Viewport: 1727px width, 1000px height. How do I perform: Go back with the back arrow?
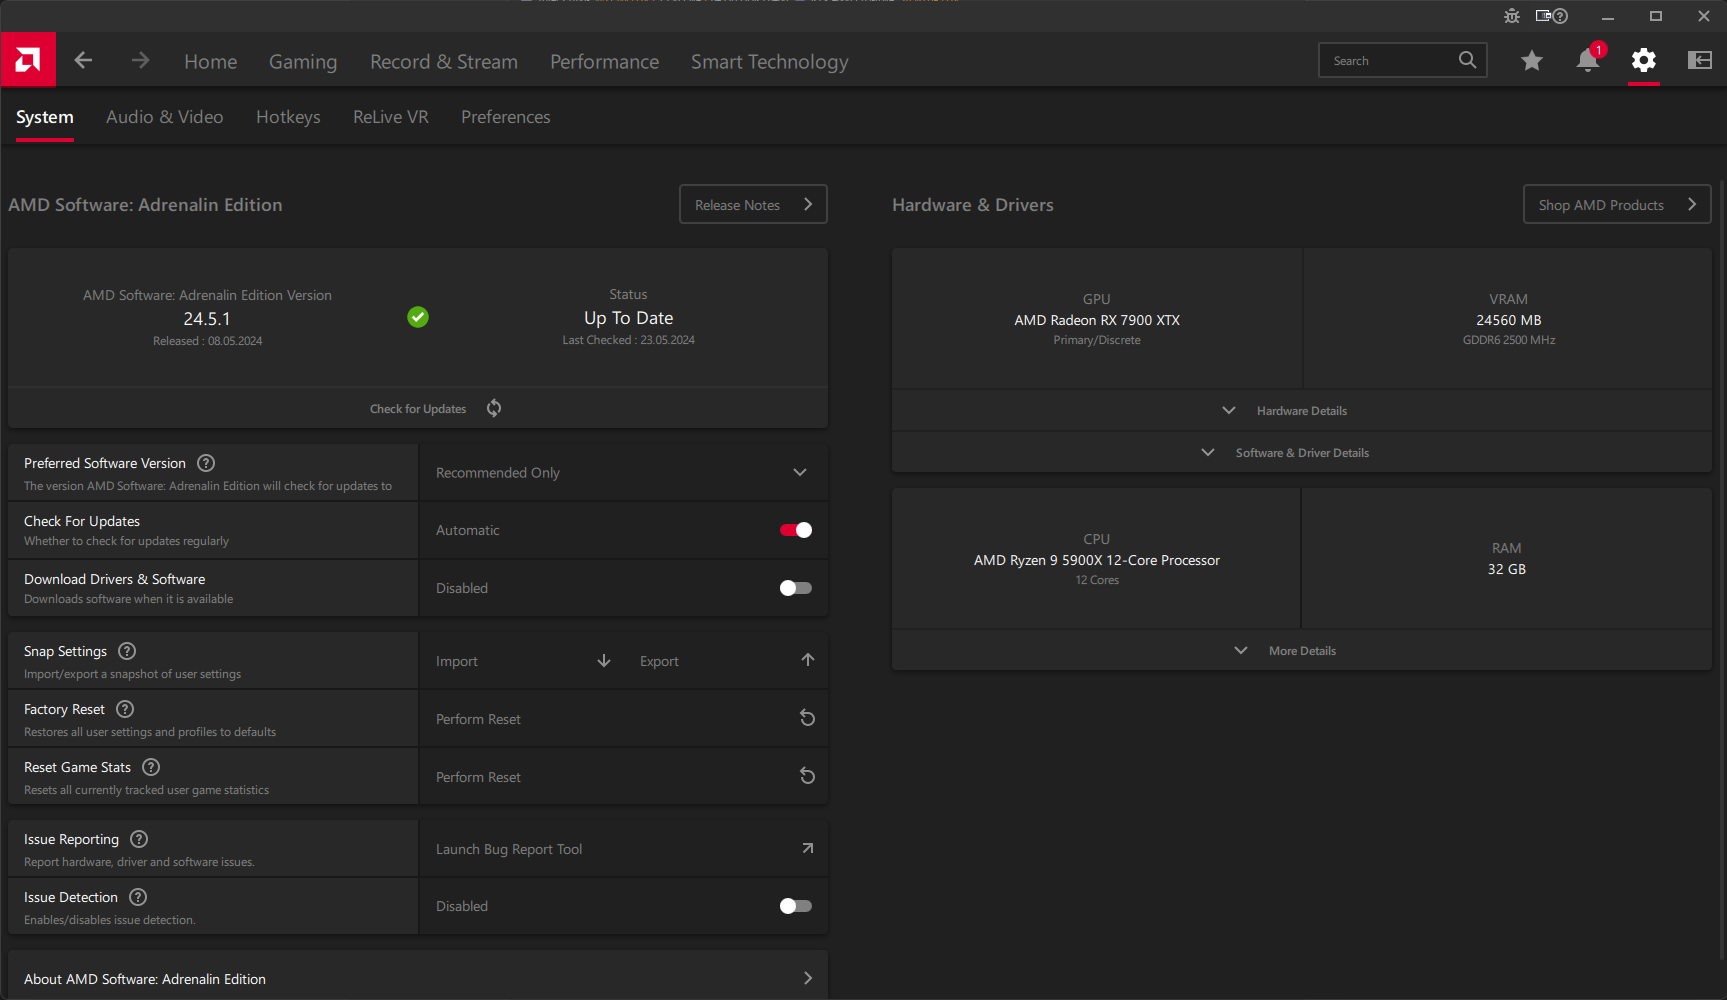[x=83, y=60]
